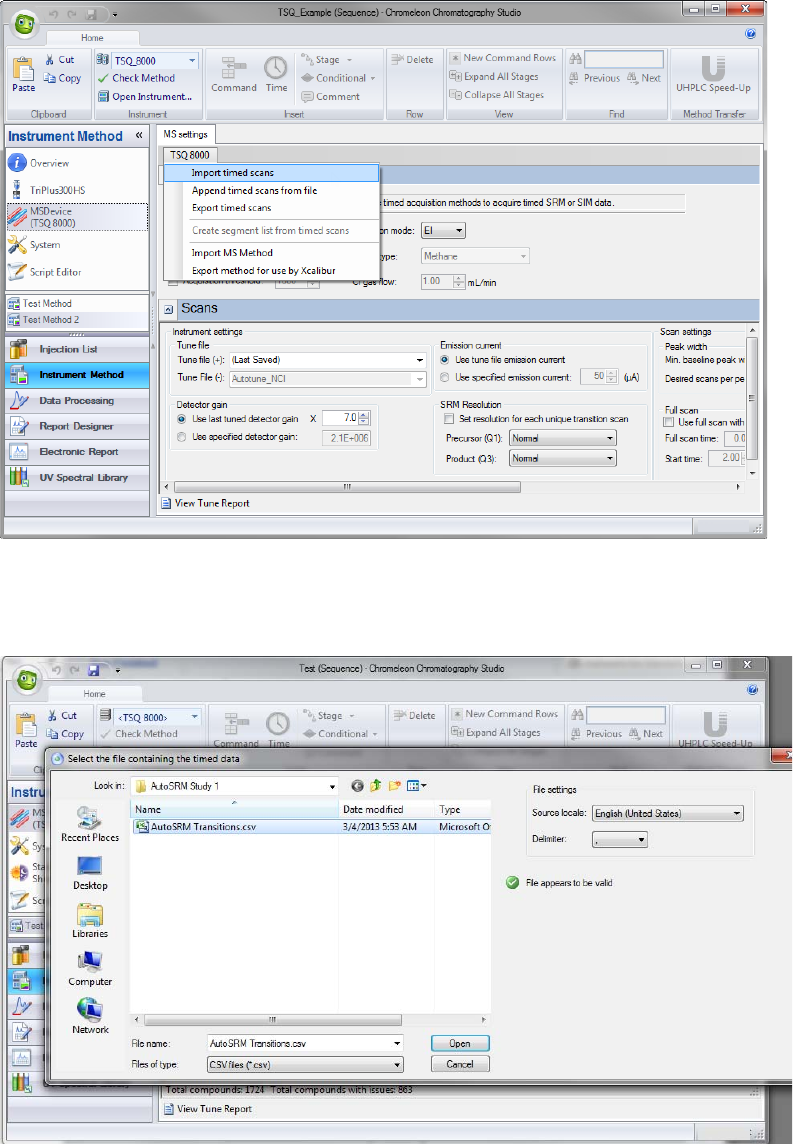793x1144 pixels.
Task: Click Paste icon in top window ribbon
Action: [23, 74]
